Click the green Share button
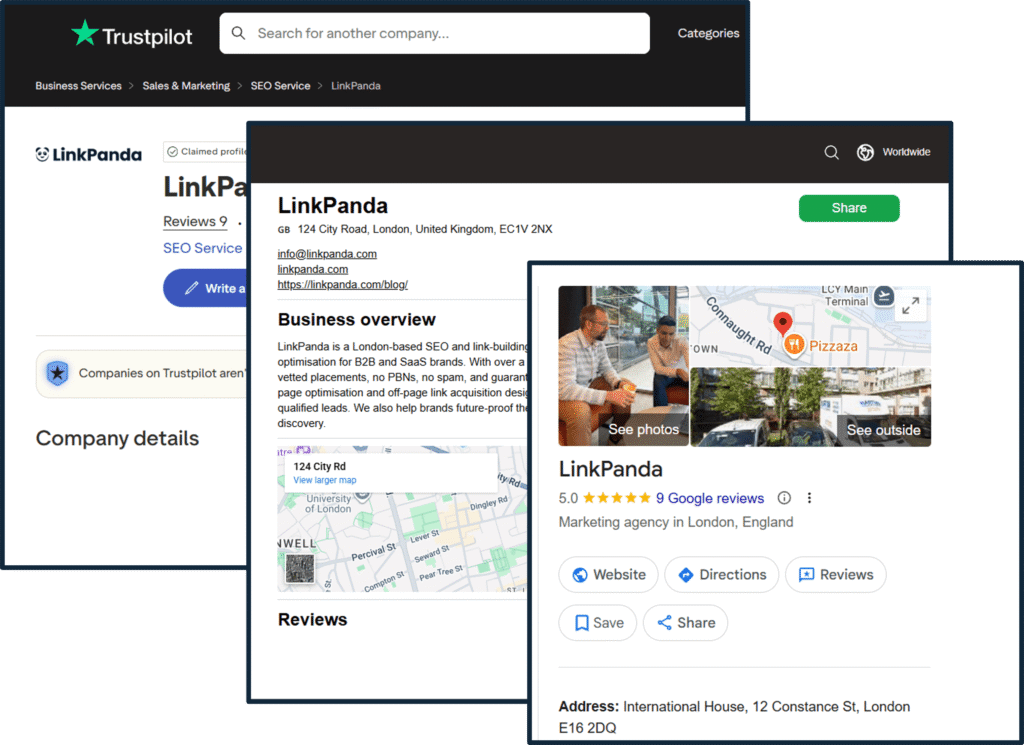The width and height of the screenshot is (1024, 745). [x=848, y=208]
